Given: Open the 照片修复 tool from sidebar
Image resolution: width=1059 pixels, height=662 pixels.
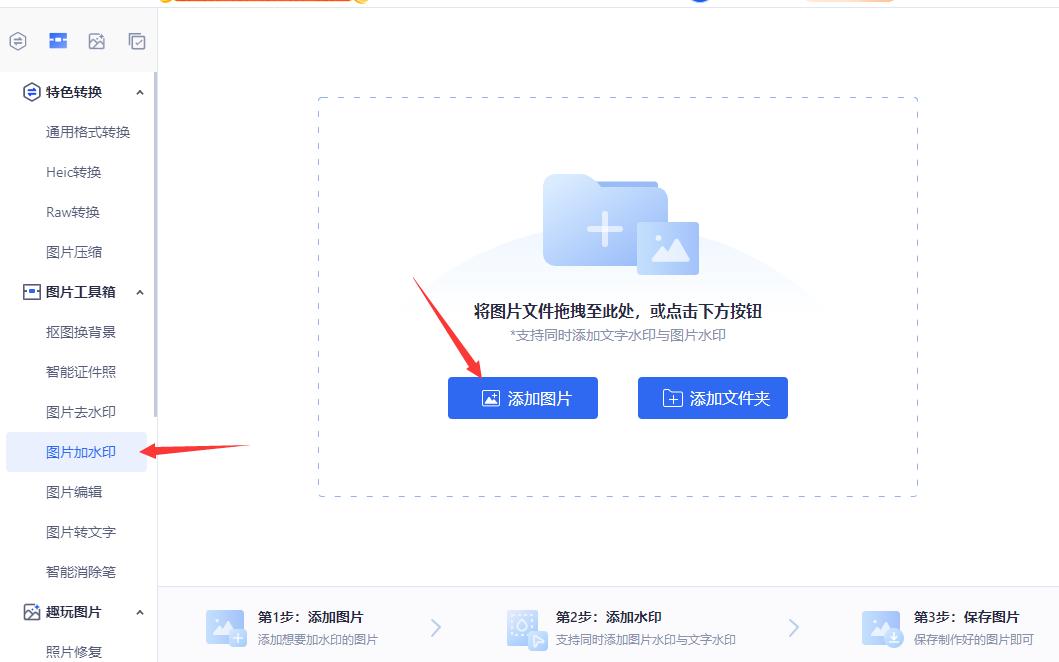Looking at the screenshot, I should point(74,651).
